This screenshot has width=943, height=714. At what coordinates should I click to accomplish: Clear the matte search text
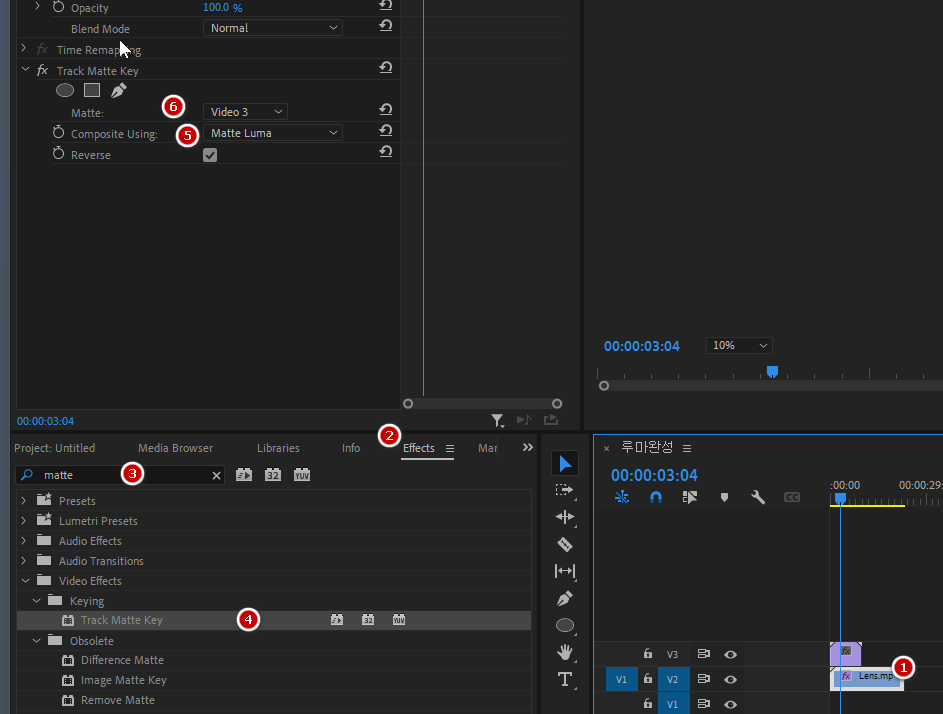coord(216,476)
